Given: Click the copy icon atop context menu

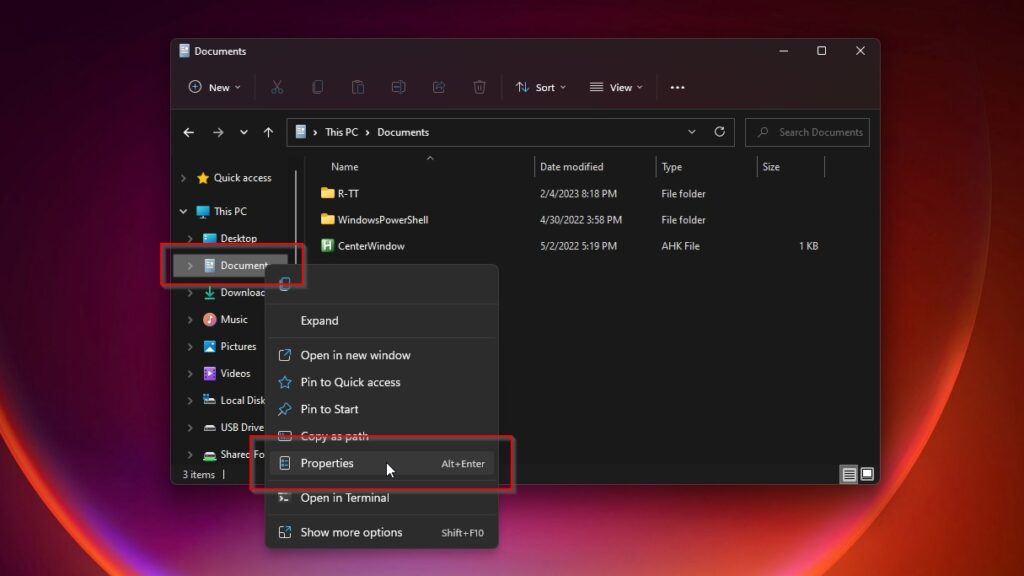Looking at the screenshot, I should (285, 283).
